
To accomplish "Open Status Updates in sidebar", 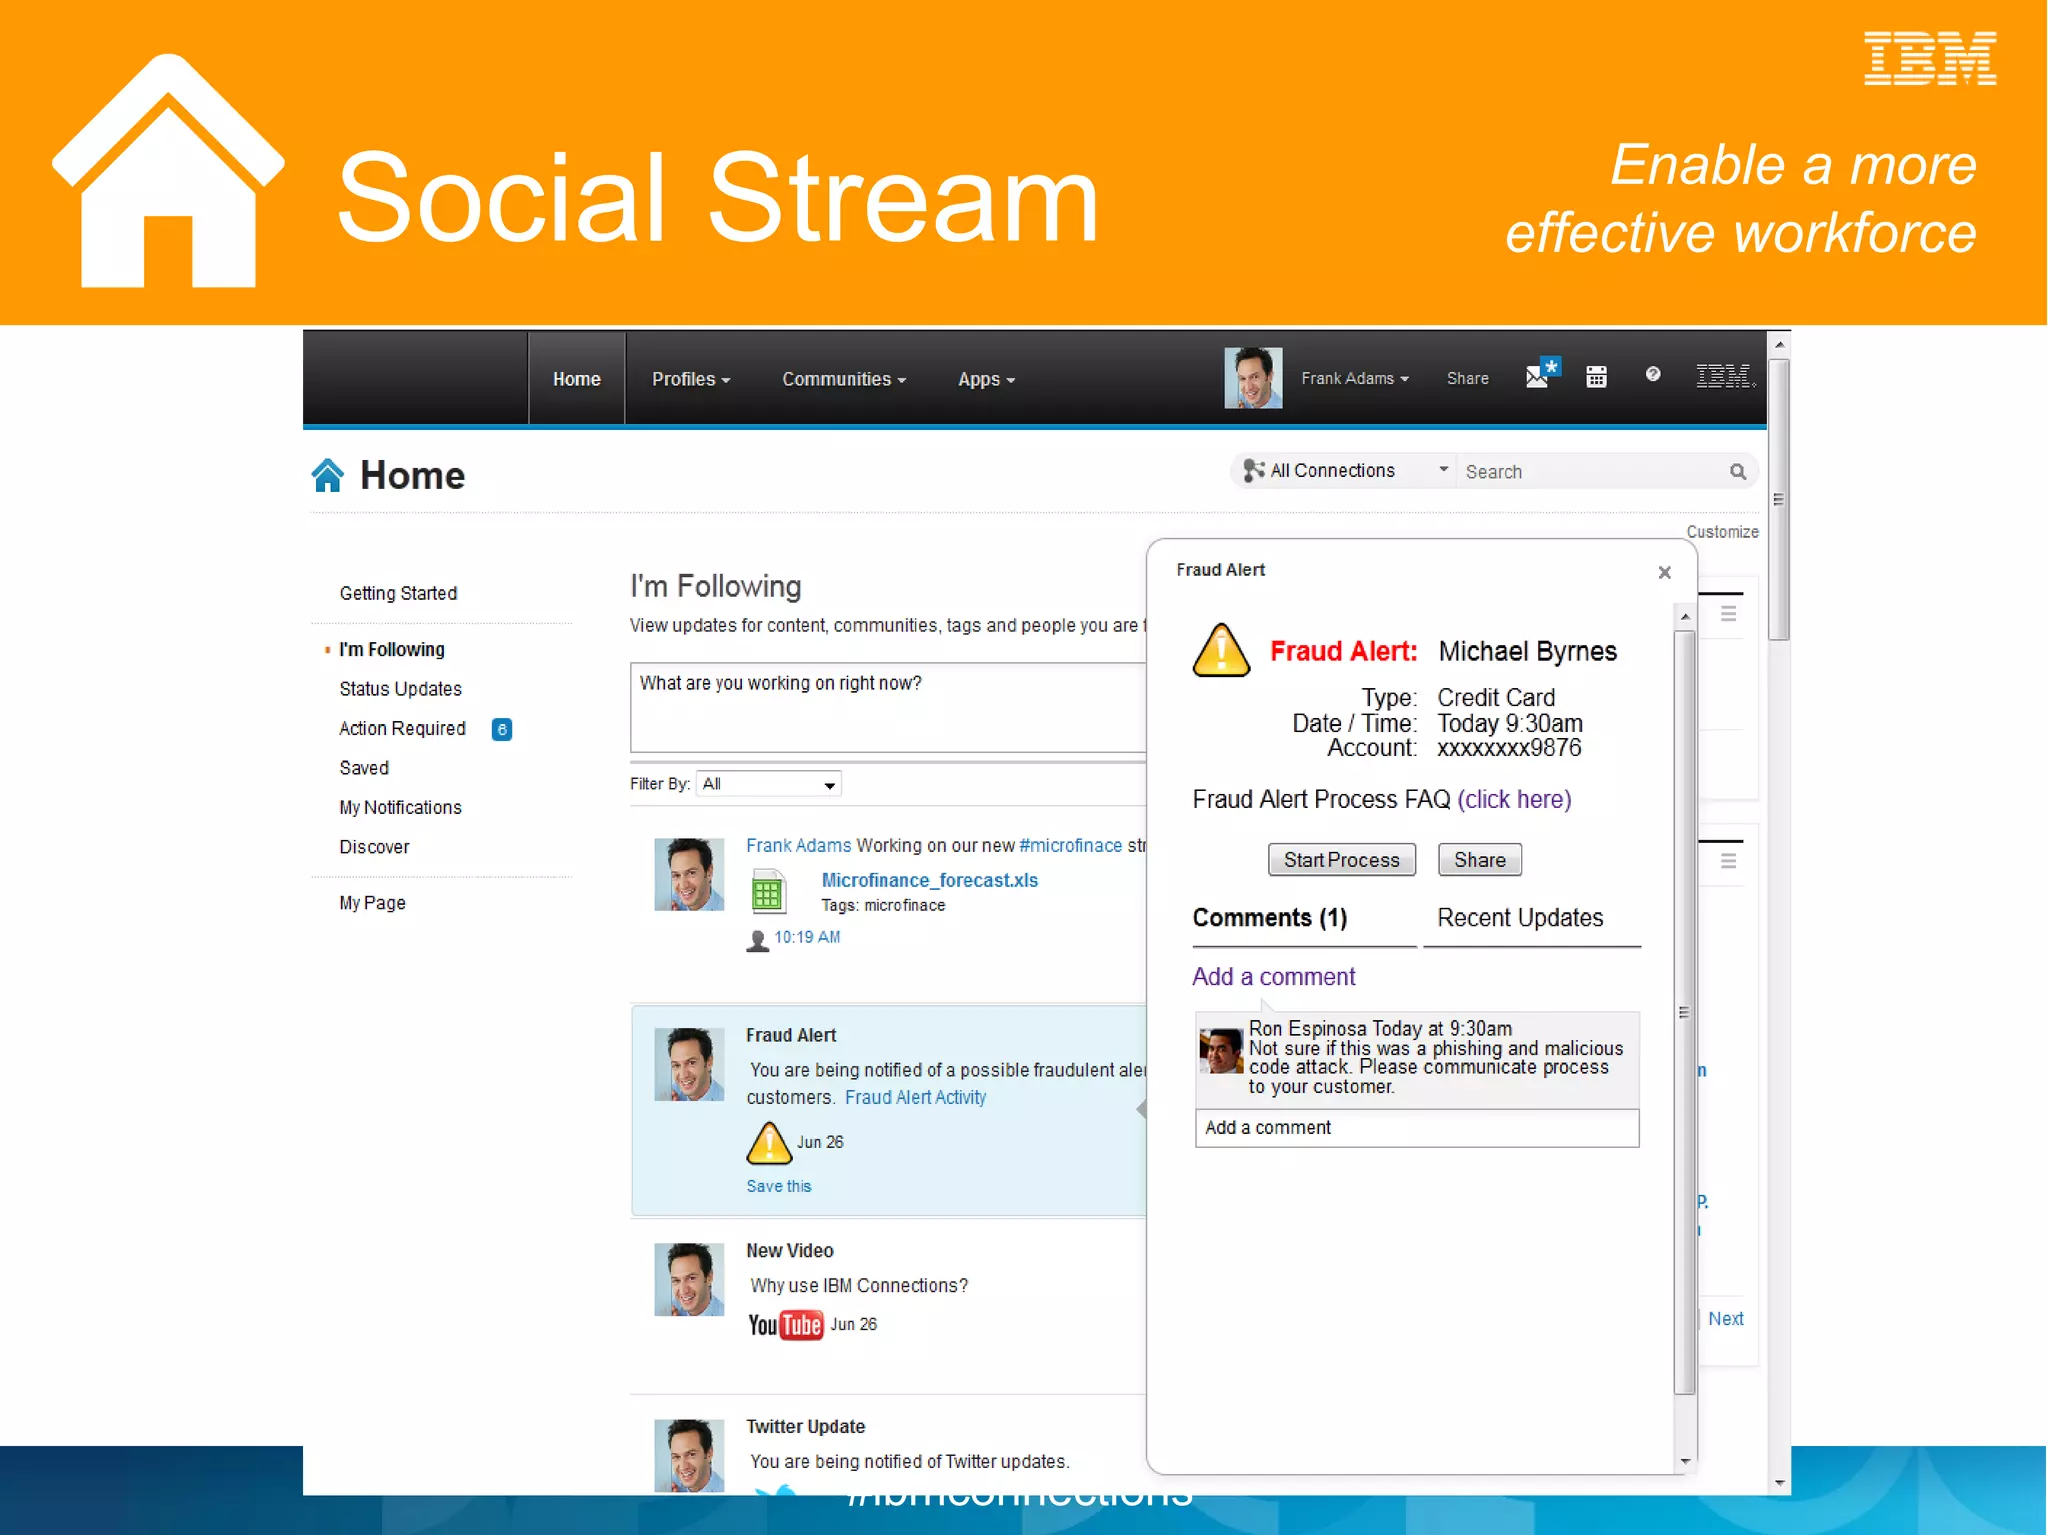I will tap(400, 689).
